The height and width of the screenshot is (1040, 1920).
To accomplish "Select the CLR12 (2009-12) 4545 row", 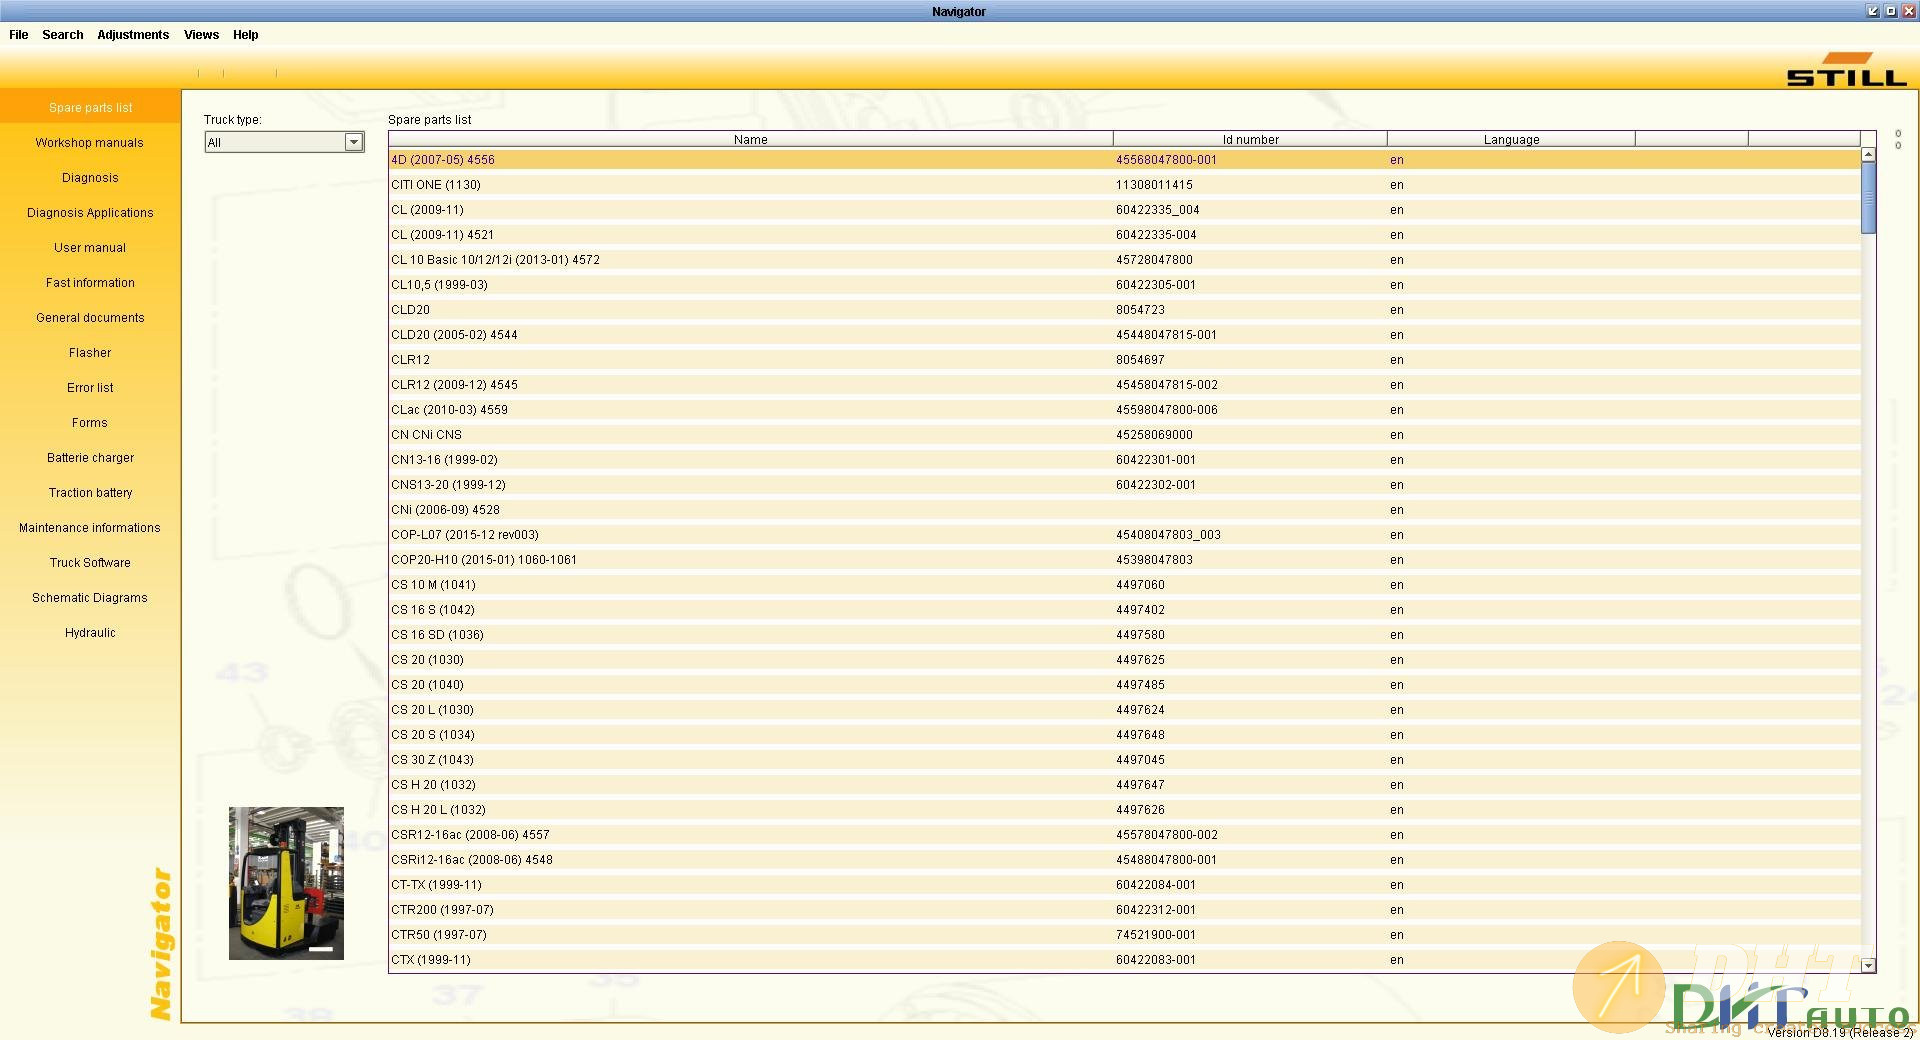I will tap(1124, 385).
